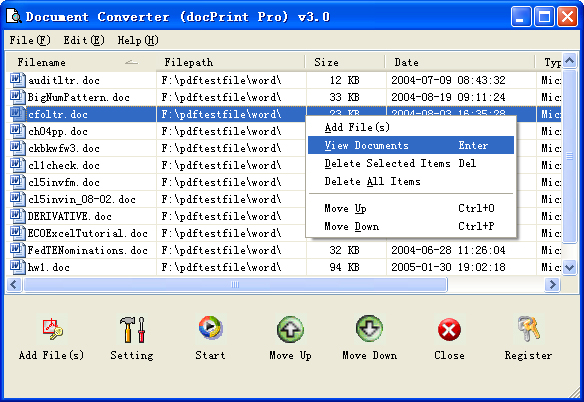Sort by the Filename column header

pyautogui.click(x=81, y=62)
